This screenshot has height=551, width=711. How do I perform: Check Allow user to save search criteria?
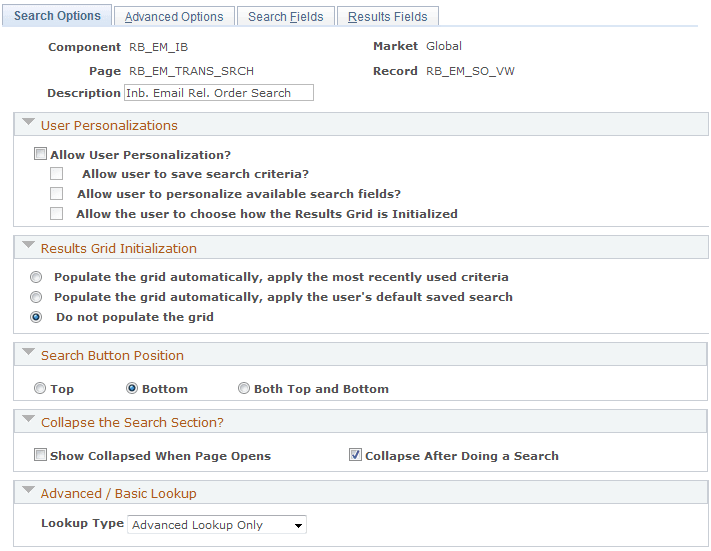point(57,174)
